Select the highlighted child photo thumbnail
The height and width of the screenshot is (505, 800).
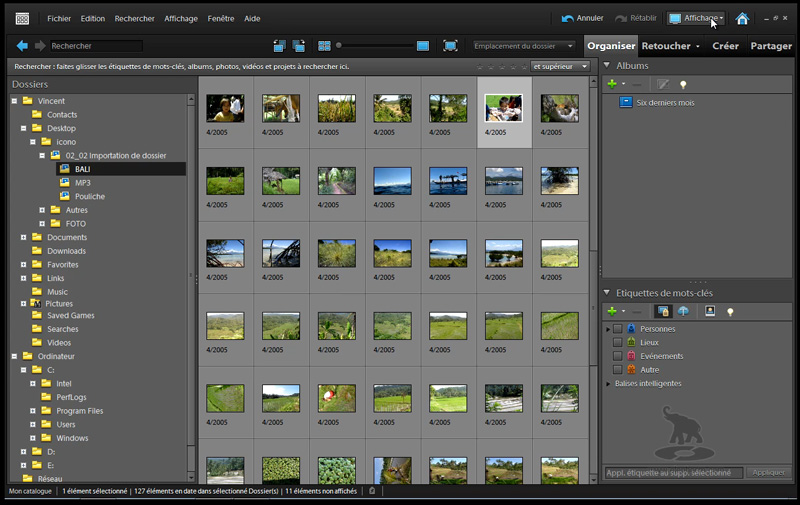point(504,108)
